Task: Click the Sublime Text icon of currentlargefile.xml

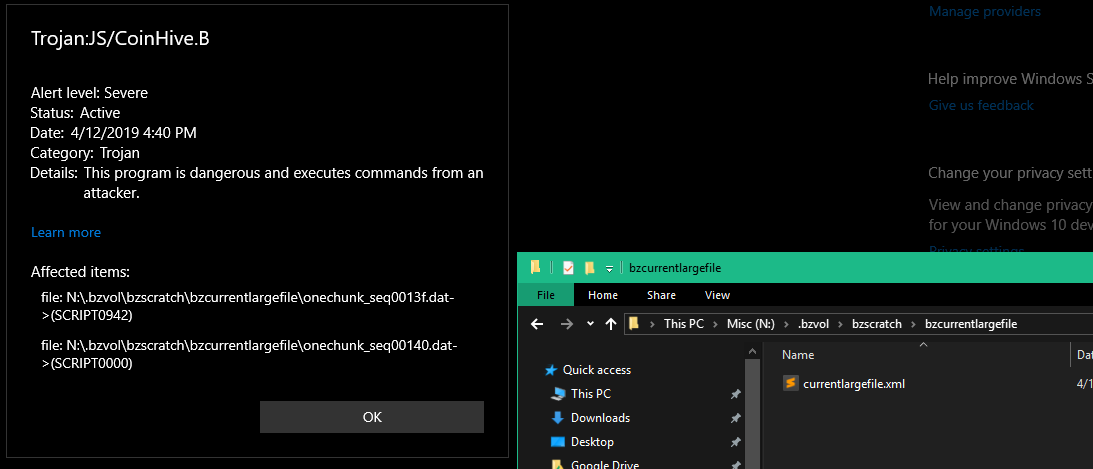Action: (790, 383)
